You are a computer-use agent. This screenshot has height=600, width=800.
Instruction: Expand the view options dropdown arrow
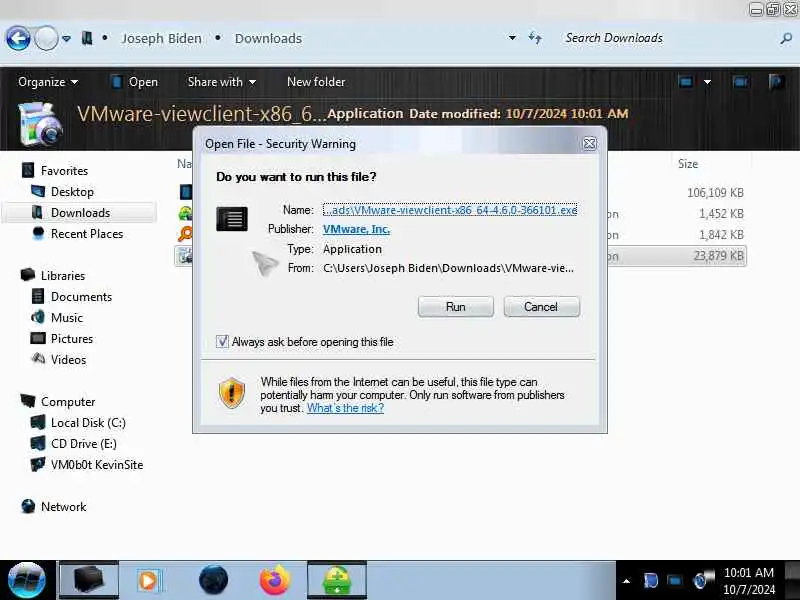(707, 82)
